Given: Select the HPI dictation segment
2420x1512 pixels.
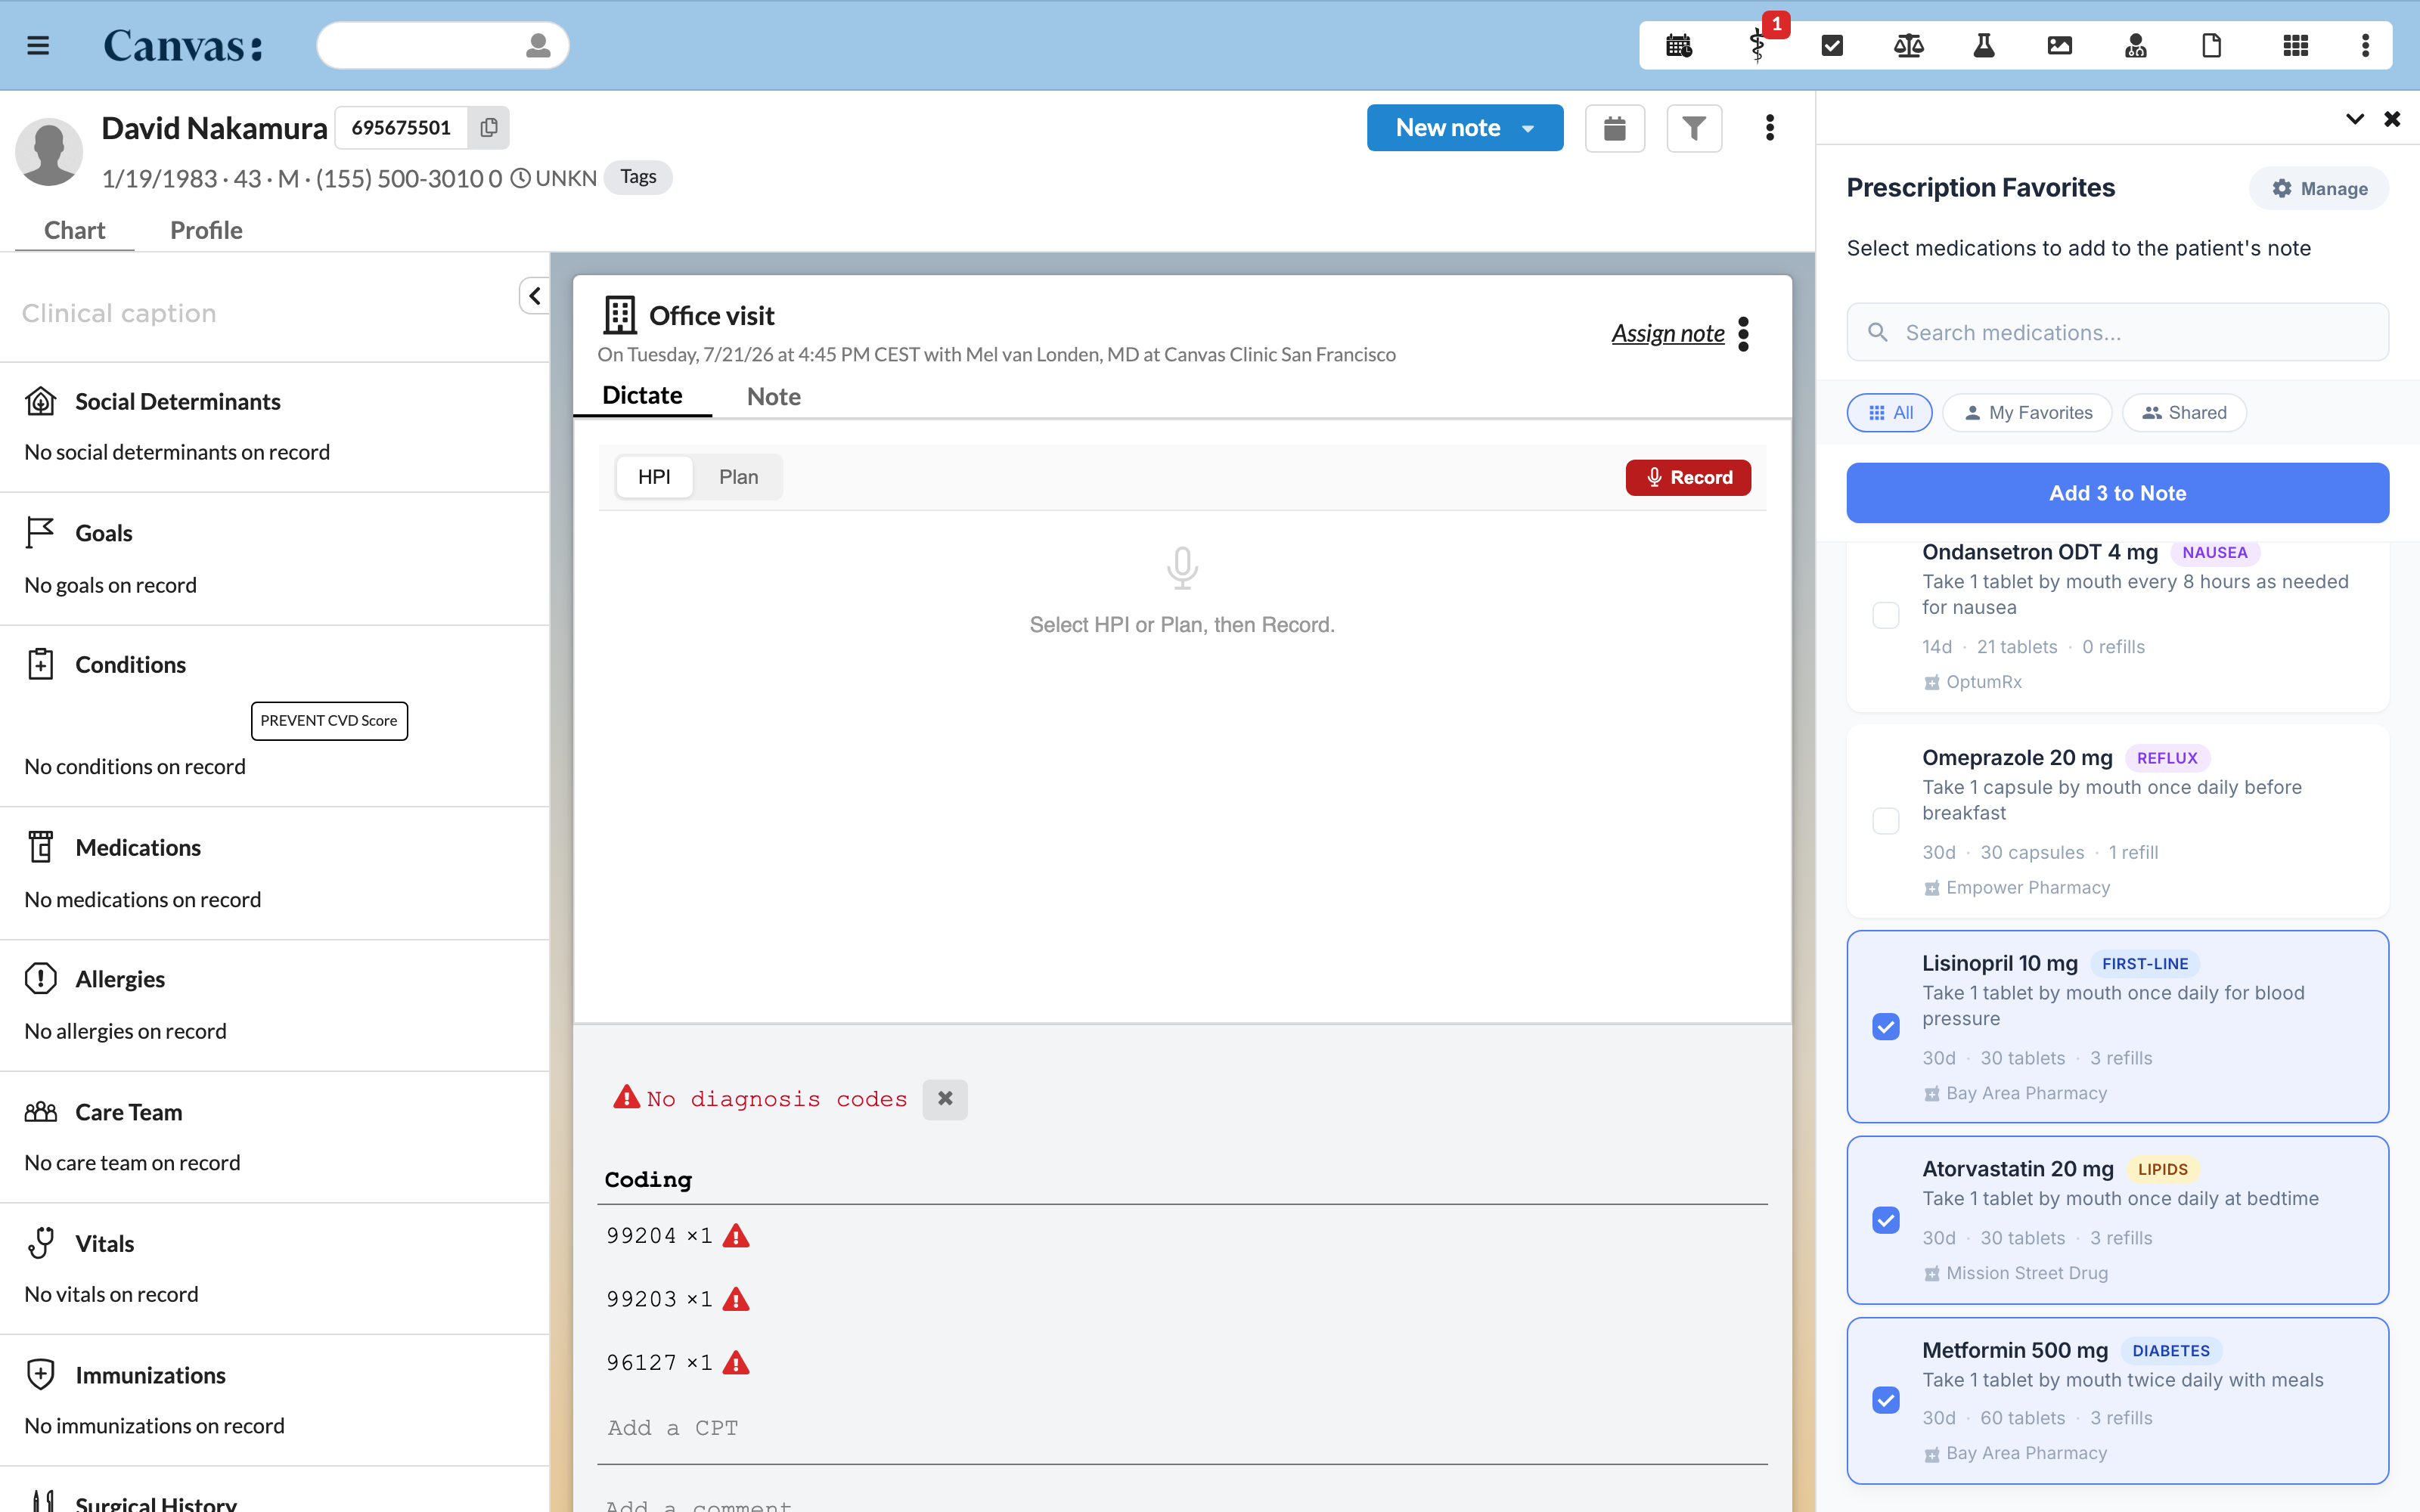Looking at the screenshot, I should click(654, 477).
